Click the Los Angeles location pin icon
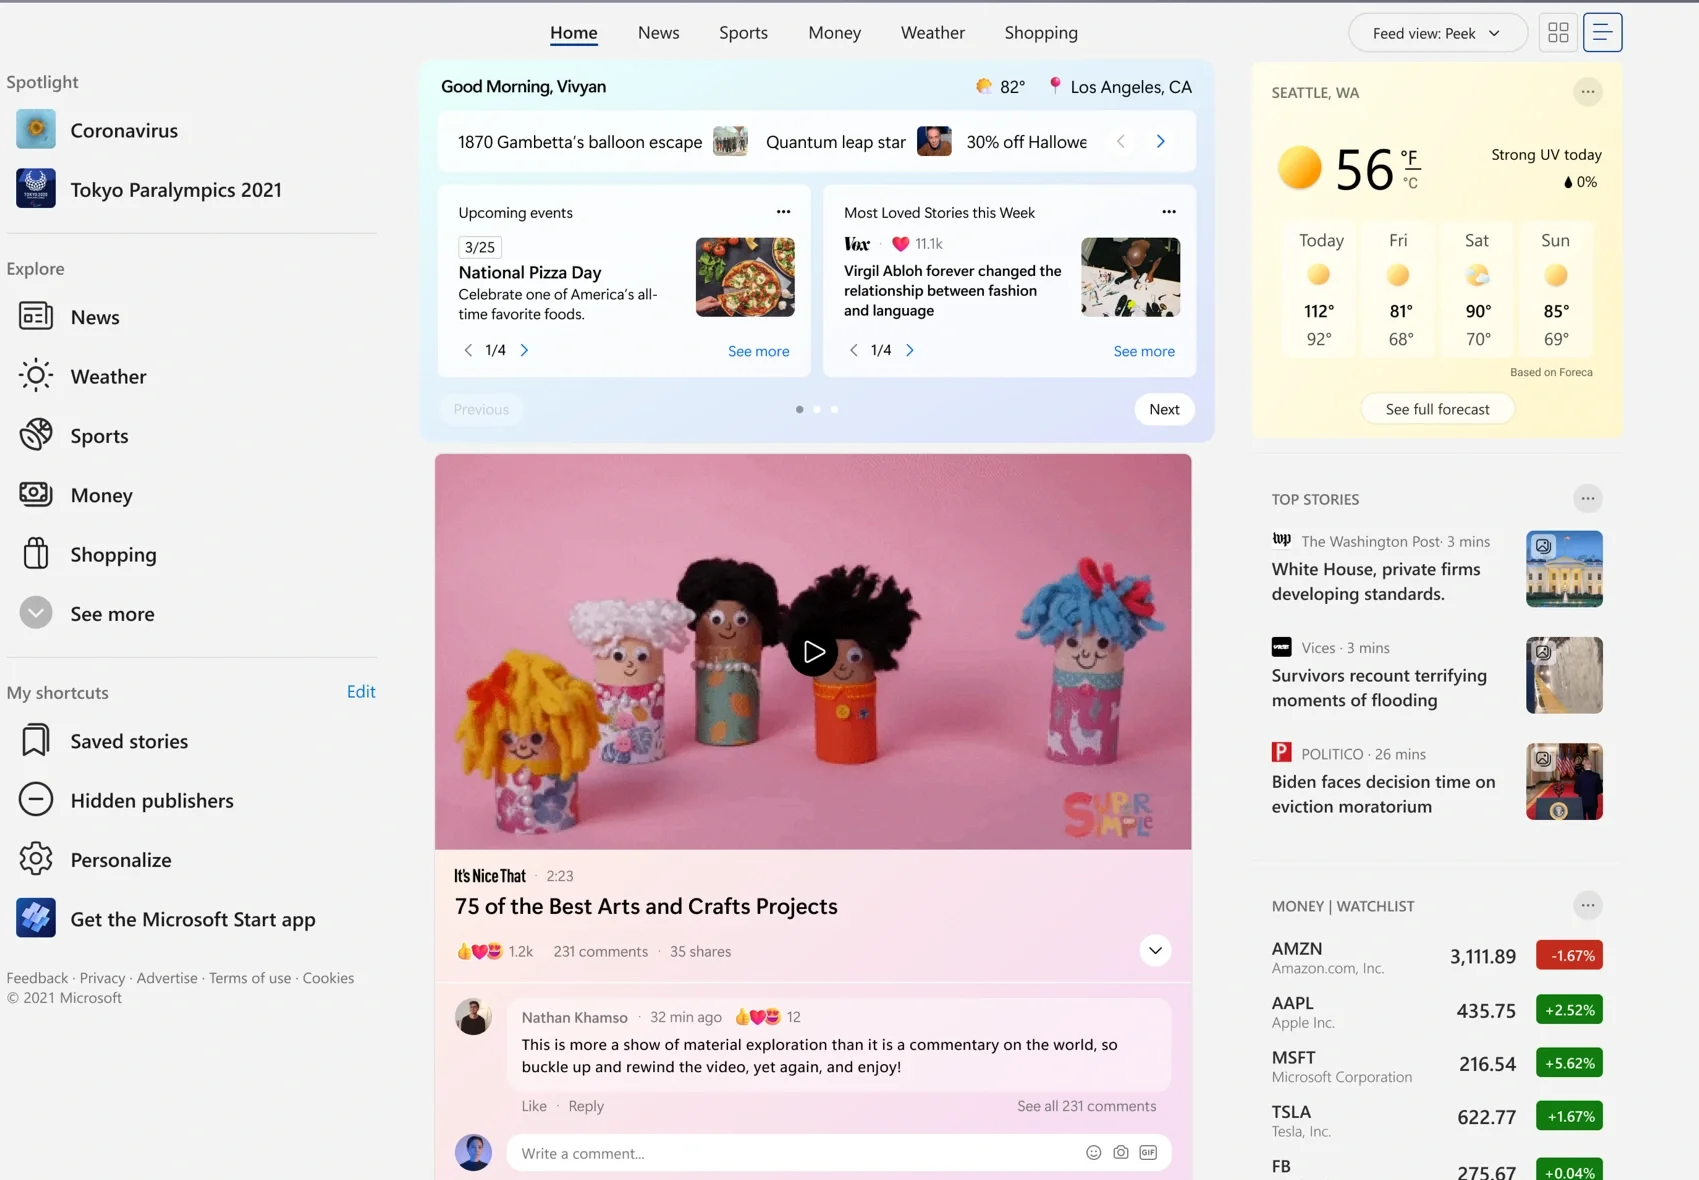1699x1180 pixels. click(1055, 86)
